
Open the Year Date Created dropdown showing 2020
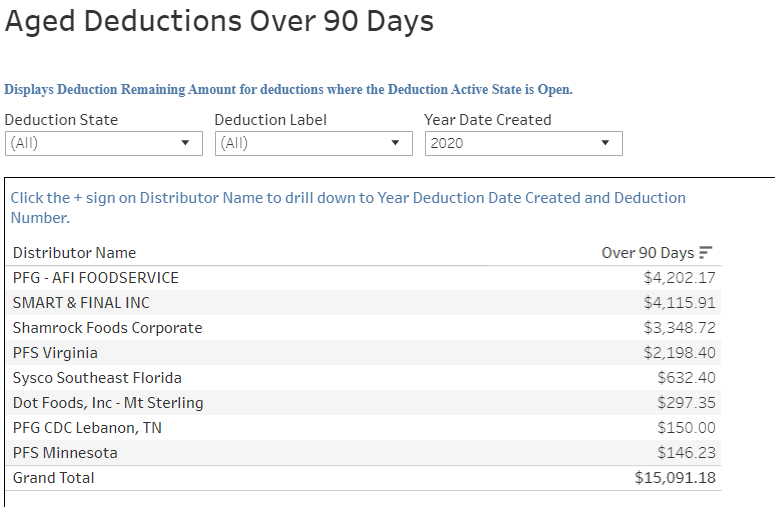523,143
